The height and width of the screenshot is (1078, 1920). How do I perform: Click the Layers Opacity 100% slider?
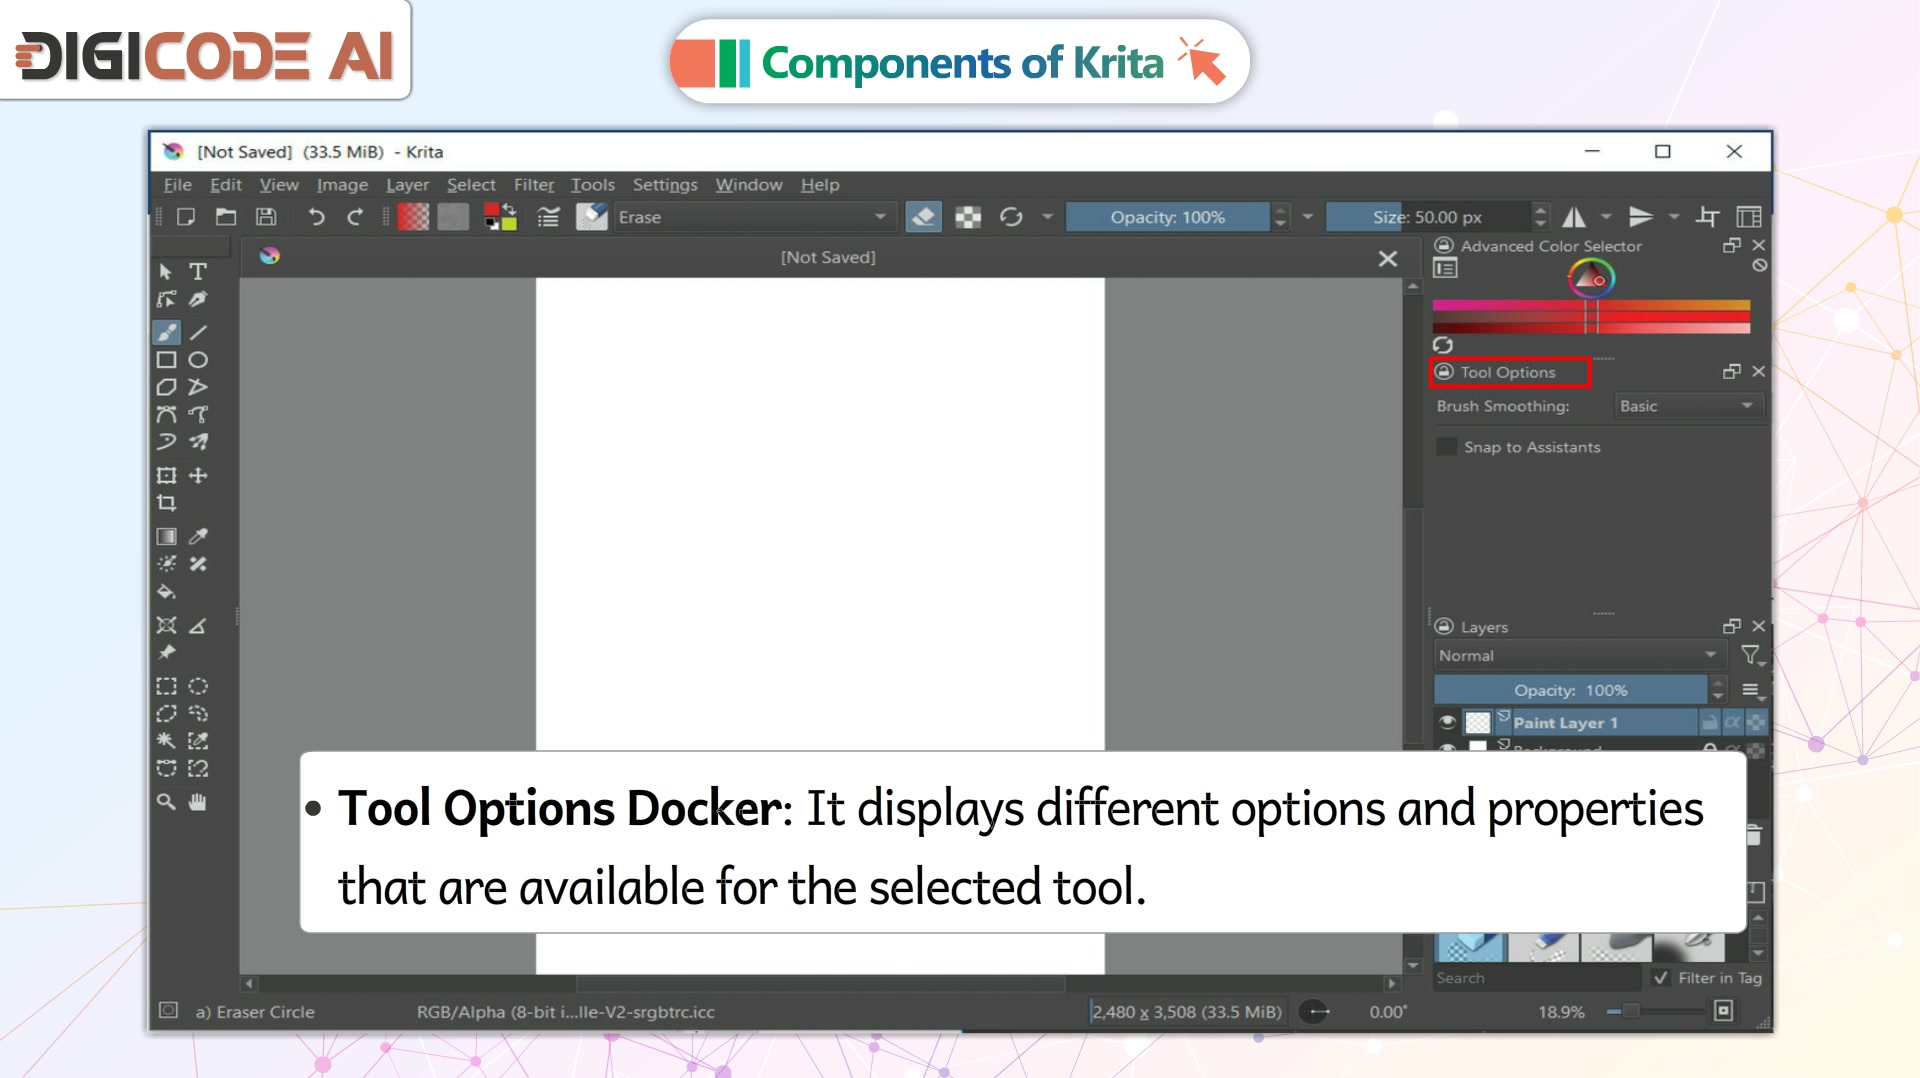(1570, 690)
